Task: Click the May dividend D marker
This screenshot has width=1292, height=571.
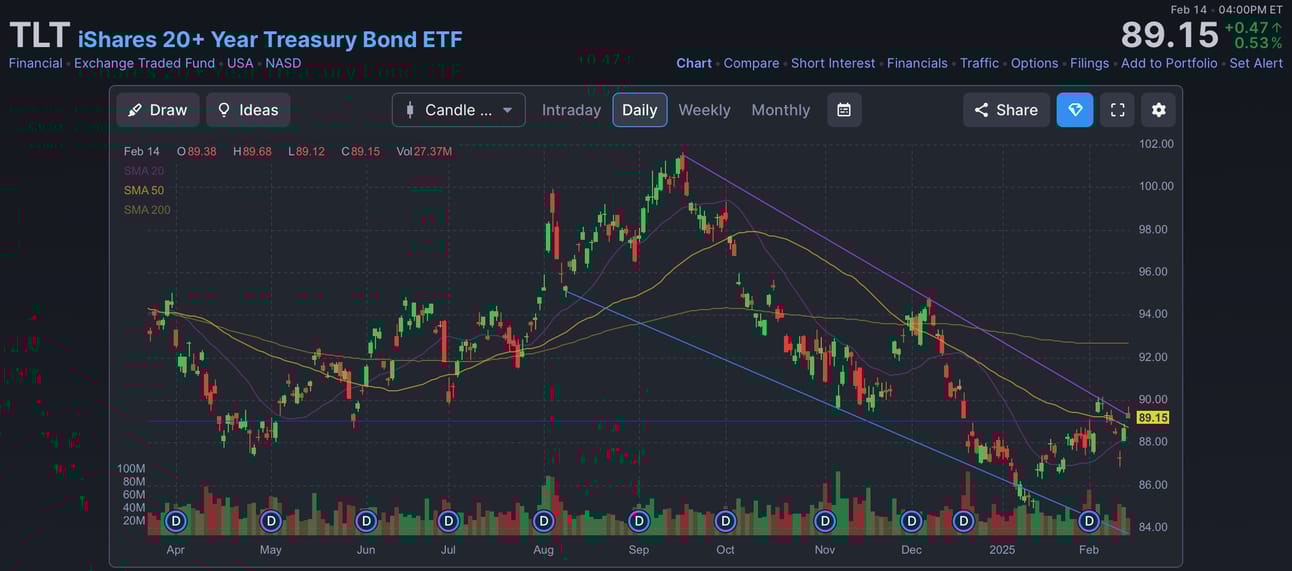Action: (270, 521)
